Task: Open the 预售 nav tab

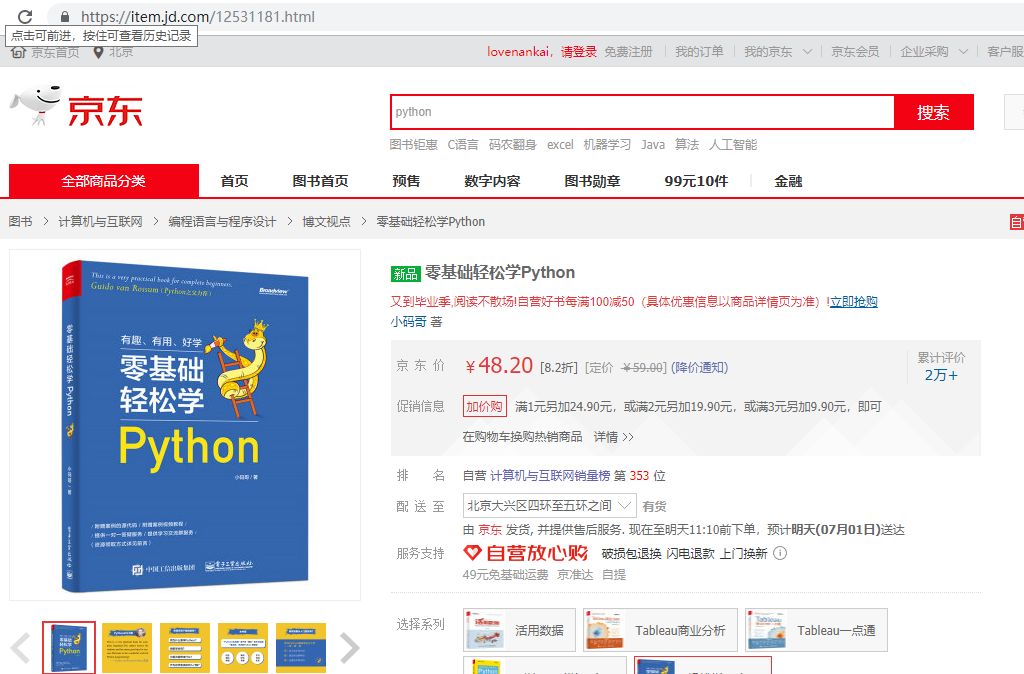Action: (x=406, y=181)
